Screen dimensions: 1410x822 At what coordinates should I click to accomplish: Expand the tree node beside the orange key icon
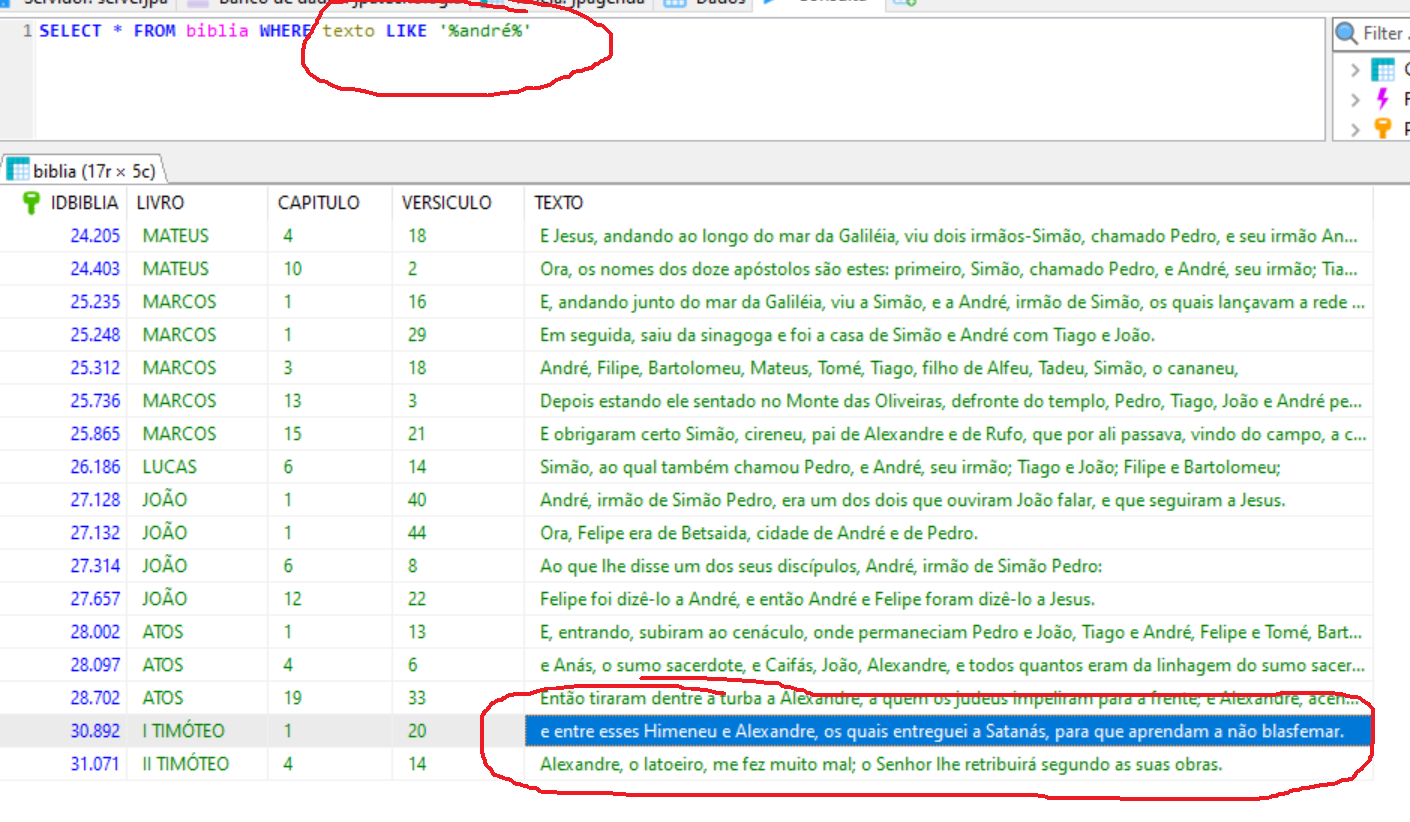point(1355,128)
